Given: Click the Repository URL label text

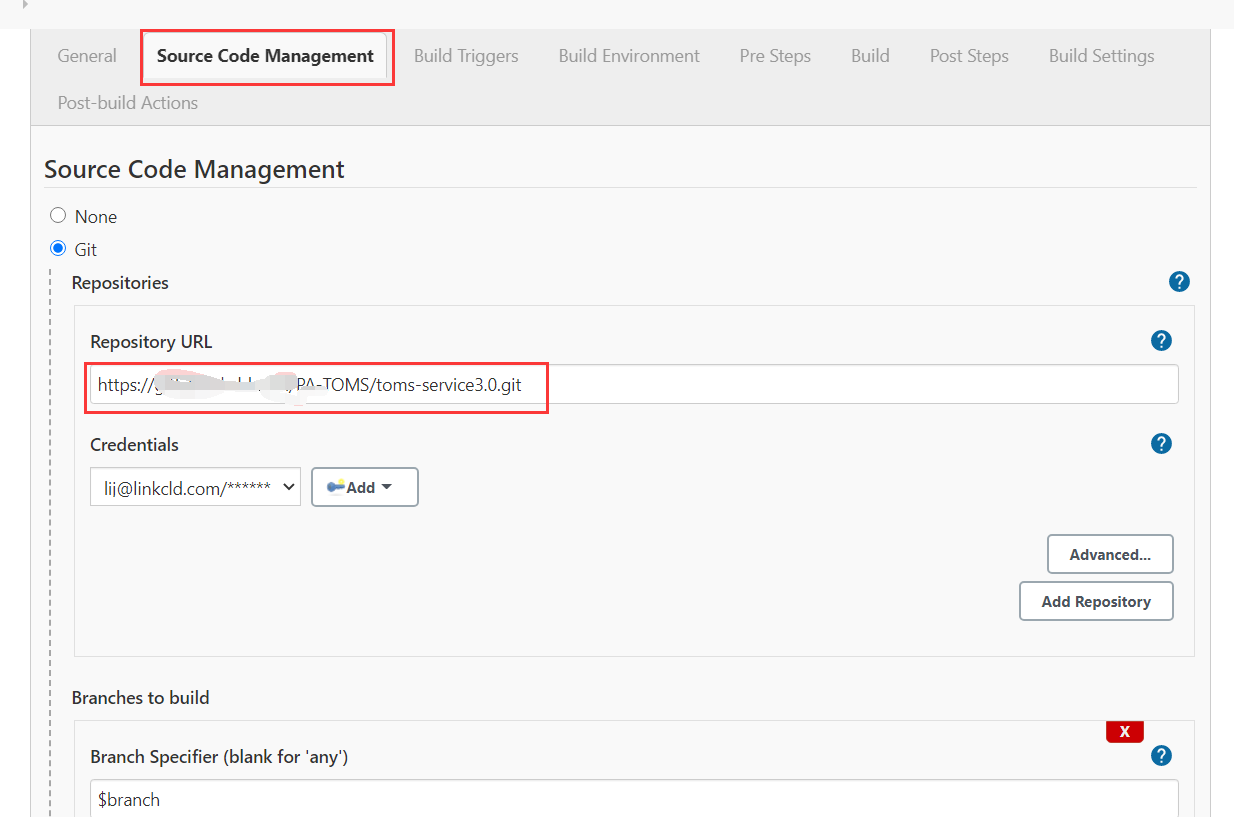Looking at the screenshot, I should tap(151, 341).
